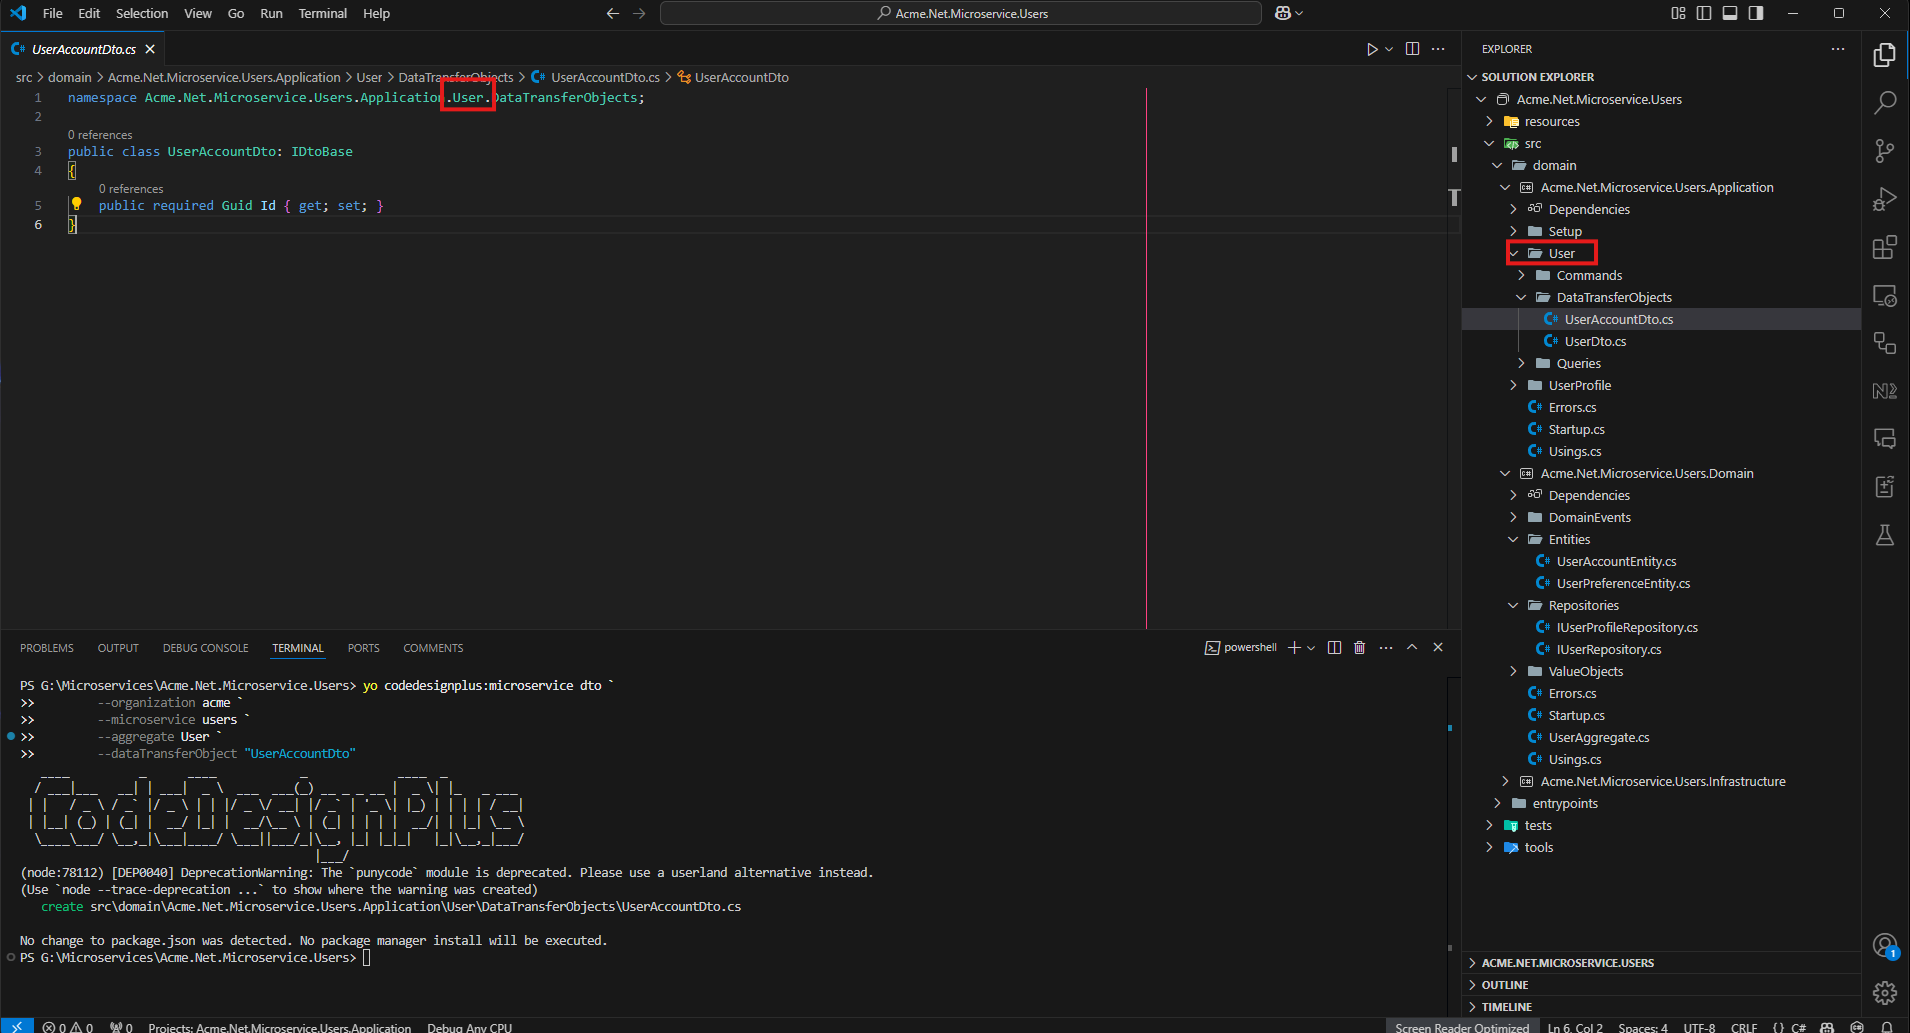Screen dimensions: 1910x1033
Task: Expand the Queries folder
Action: (x=1521, y=363)
